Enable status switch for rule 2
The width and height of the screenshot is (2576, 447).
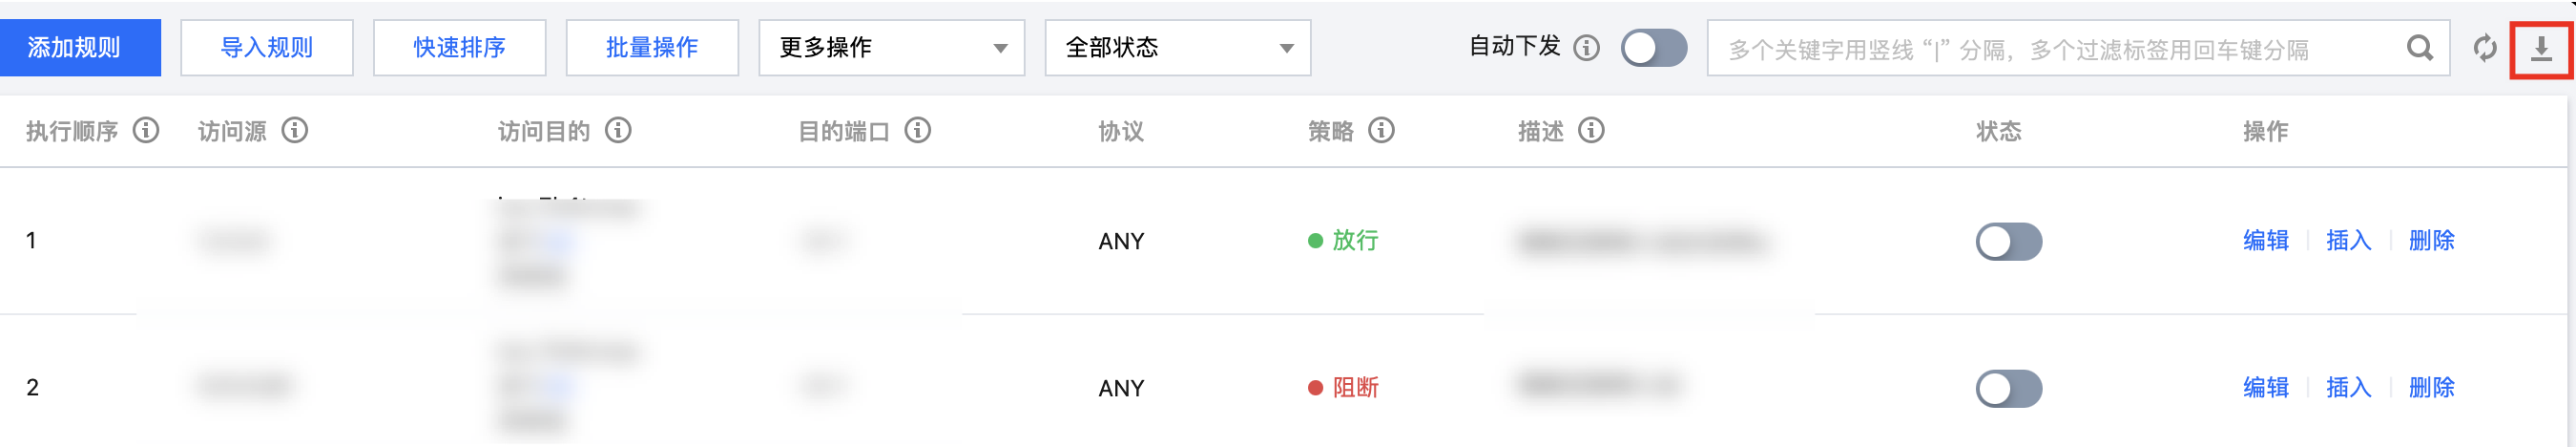point(2008,389)
